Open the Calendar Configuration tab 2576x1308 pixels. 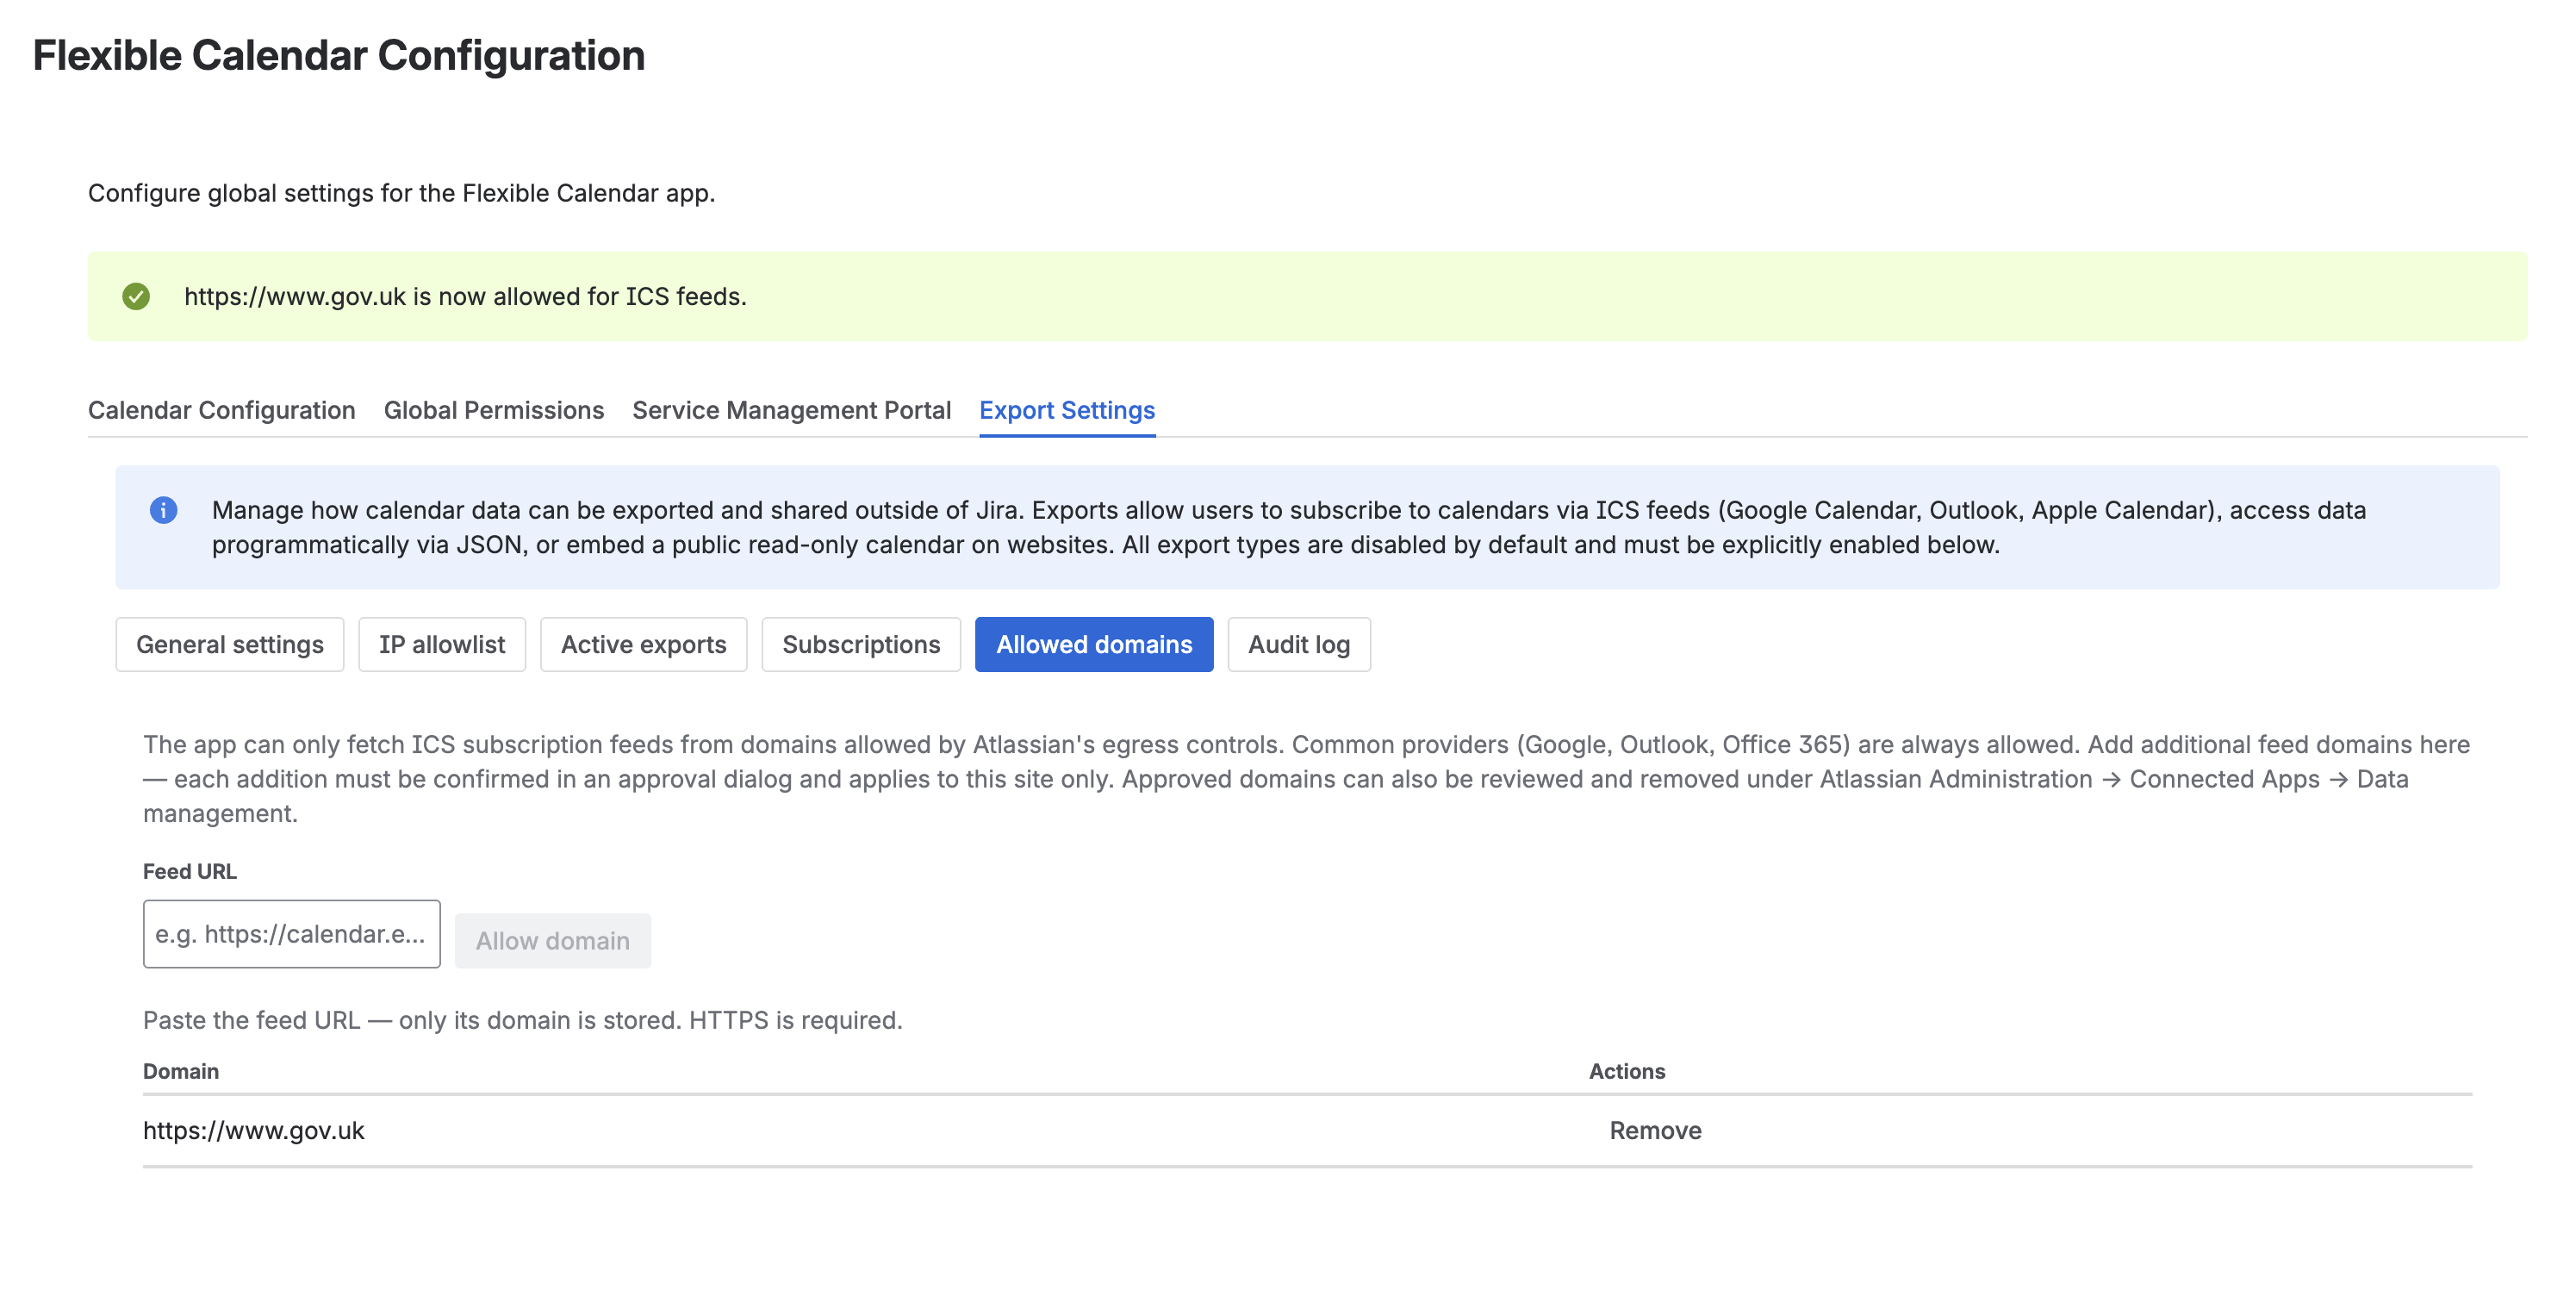[222, 410]
